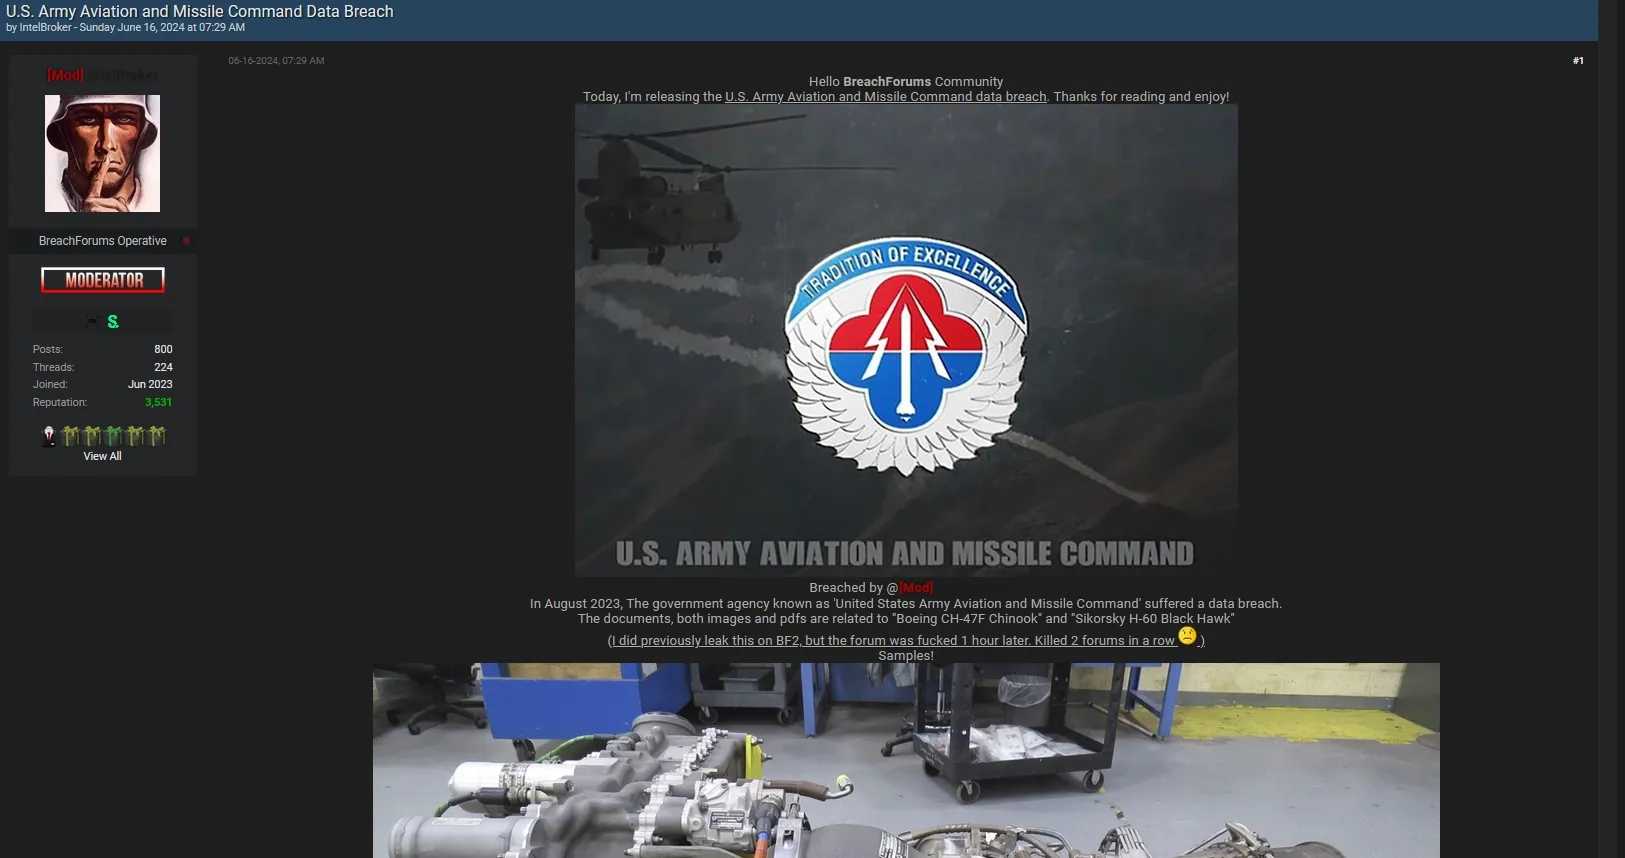Click the green dollar sign icon
Viewport: 1625px width, 858px height.
(113, 321)
